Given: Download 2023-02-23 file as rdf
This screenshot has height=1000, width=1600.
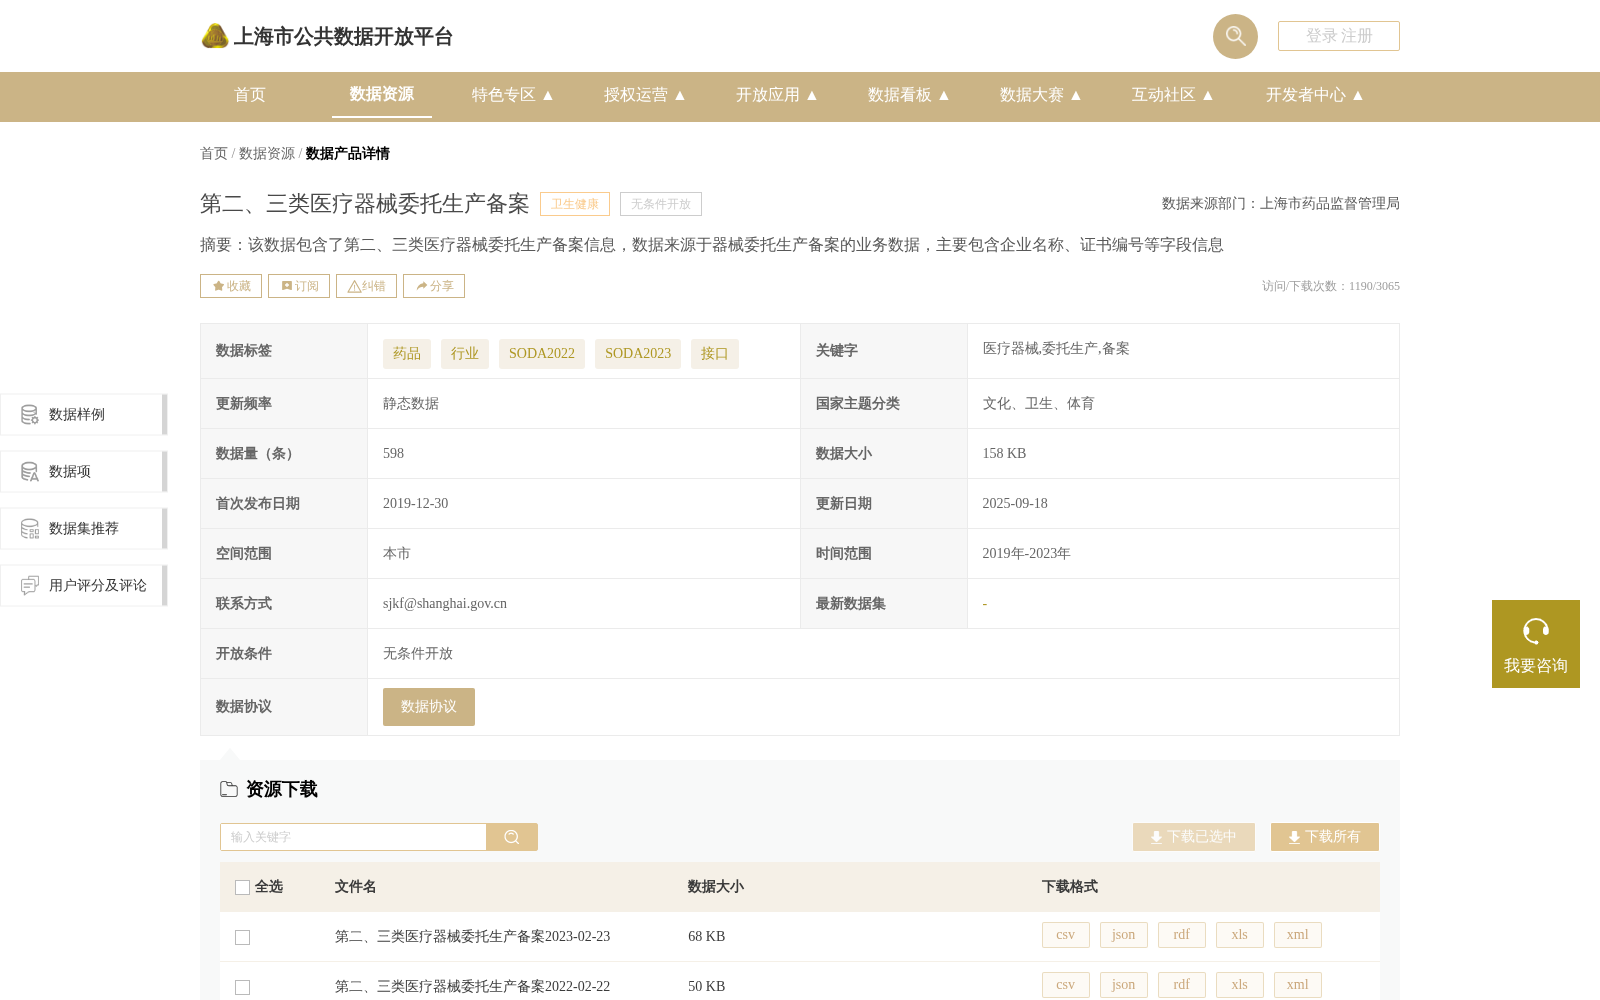Looking at the screenshot, I should (1182, 935).
